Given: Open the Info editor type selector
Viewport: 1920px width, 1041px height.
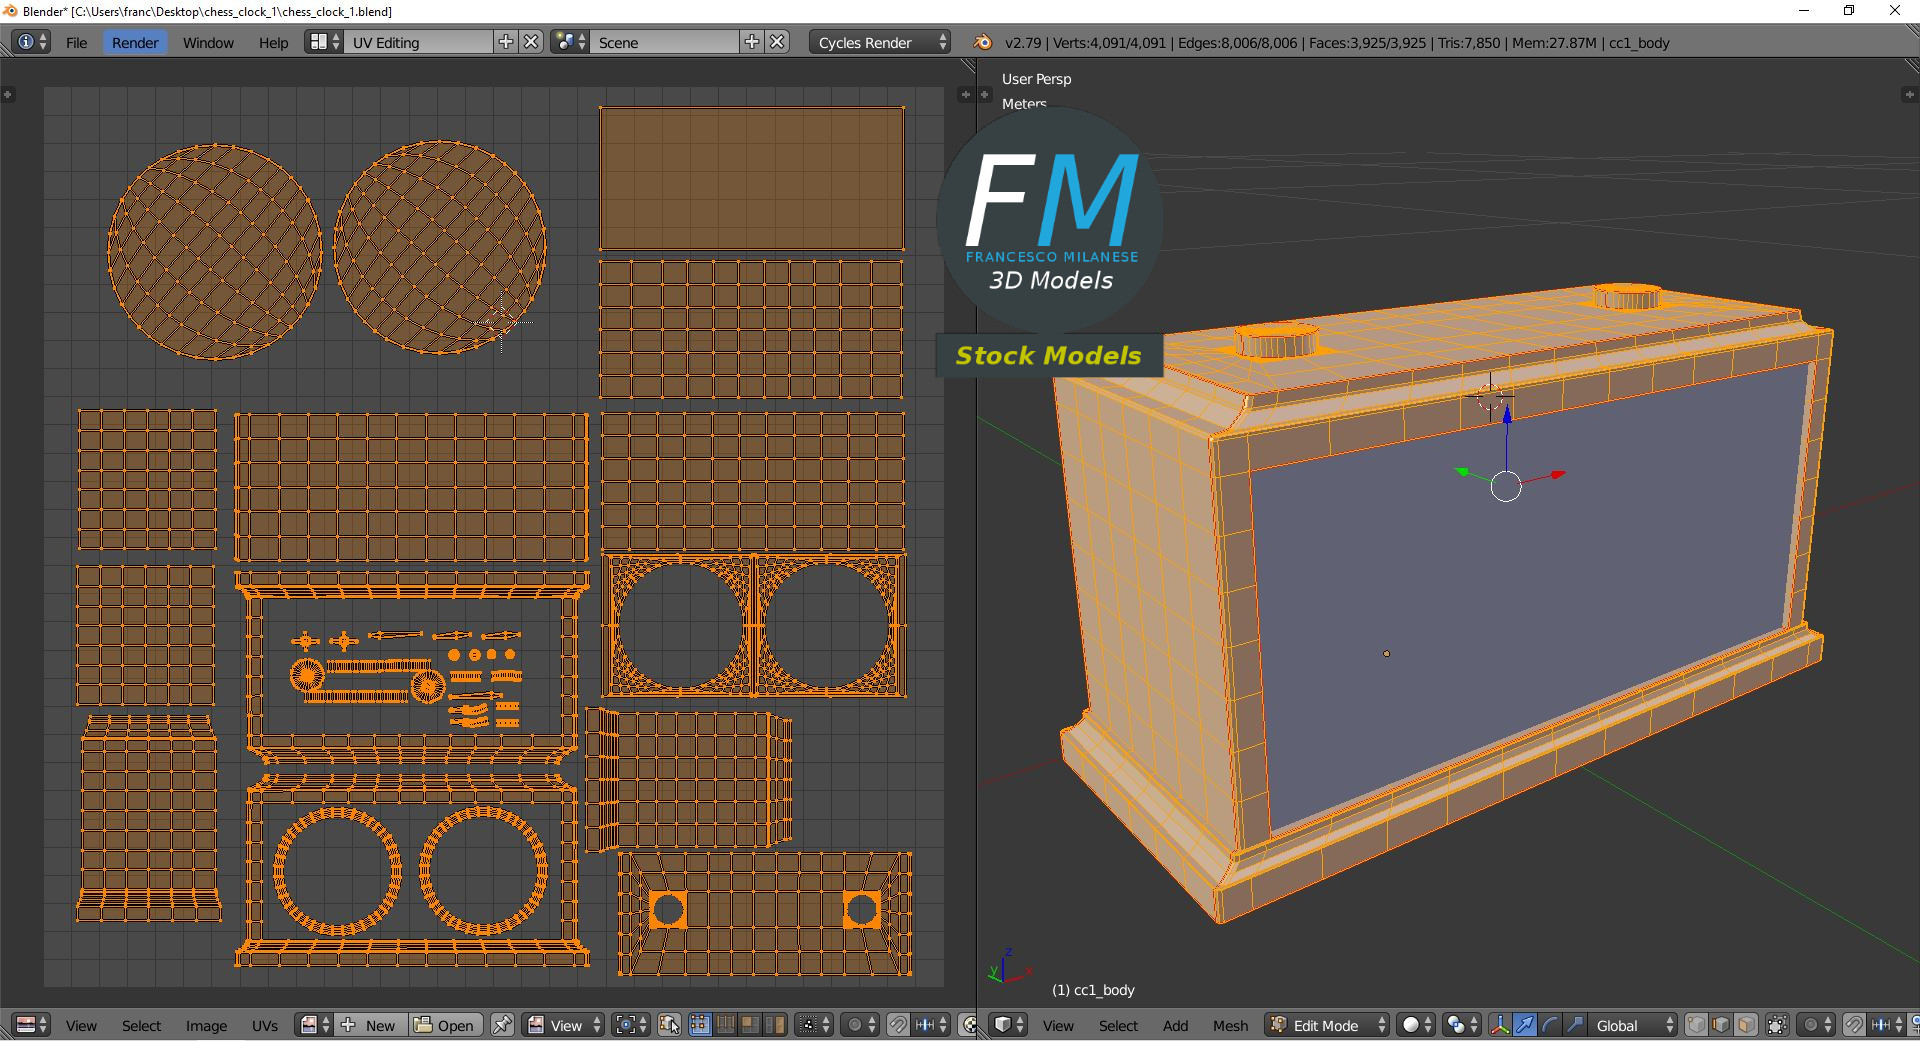Looking at the screenshot, I should click(x=31, y=42).
